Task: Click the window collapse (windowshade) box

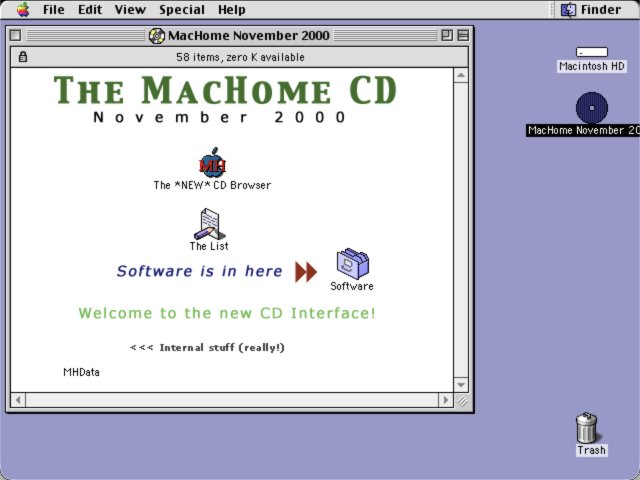Action: (463, 36)
